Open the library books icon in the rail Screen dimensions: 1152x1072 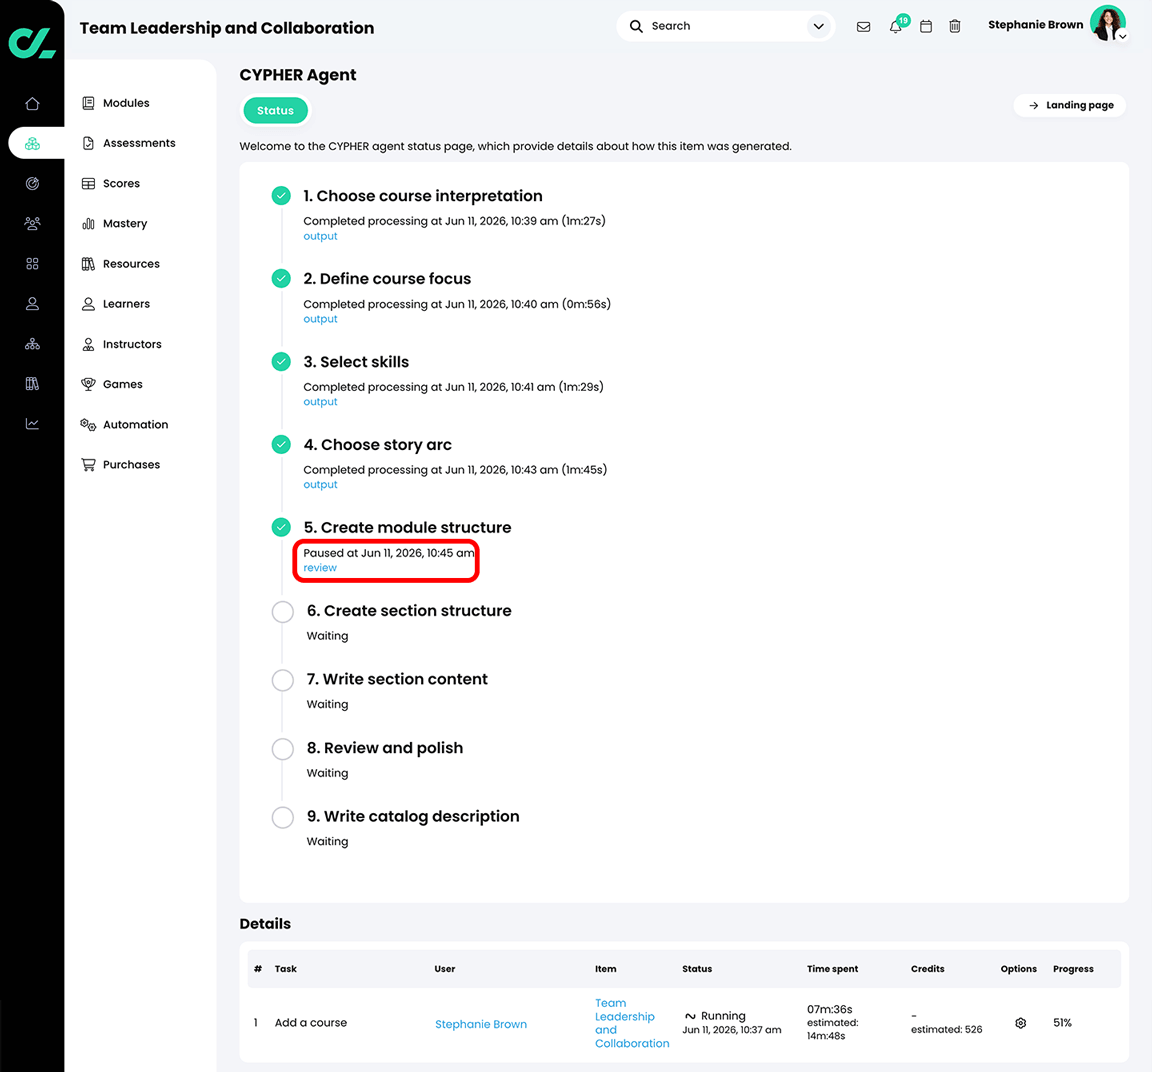coord(32,384)
